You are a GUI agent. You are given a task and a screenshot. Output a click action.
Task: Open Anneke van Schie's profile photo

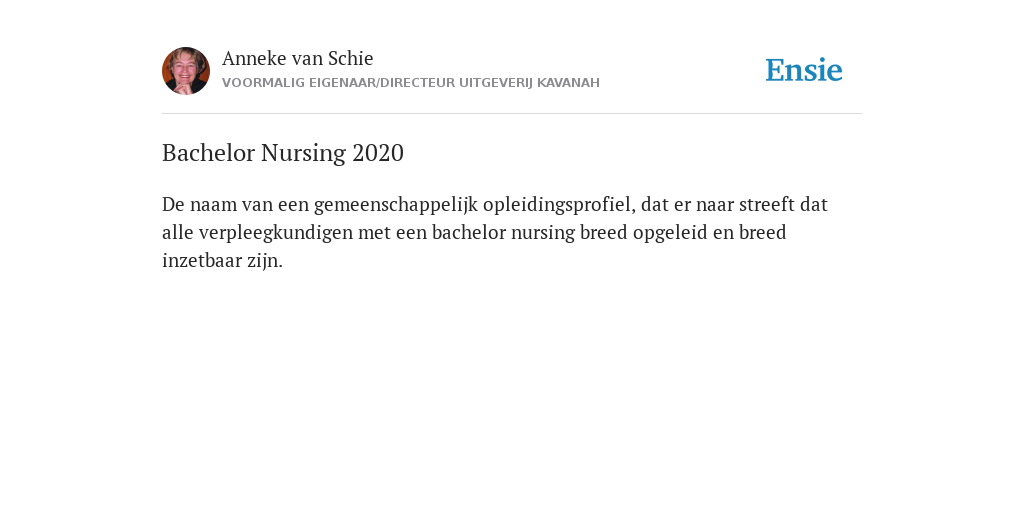click(x=186, y=71)
